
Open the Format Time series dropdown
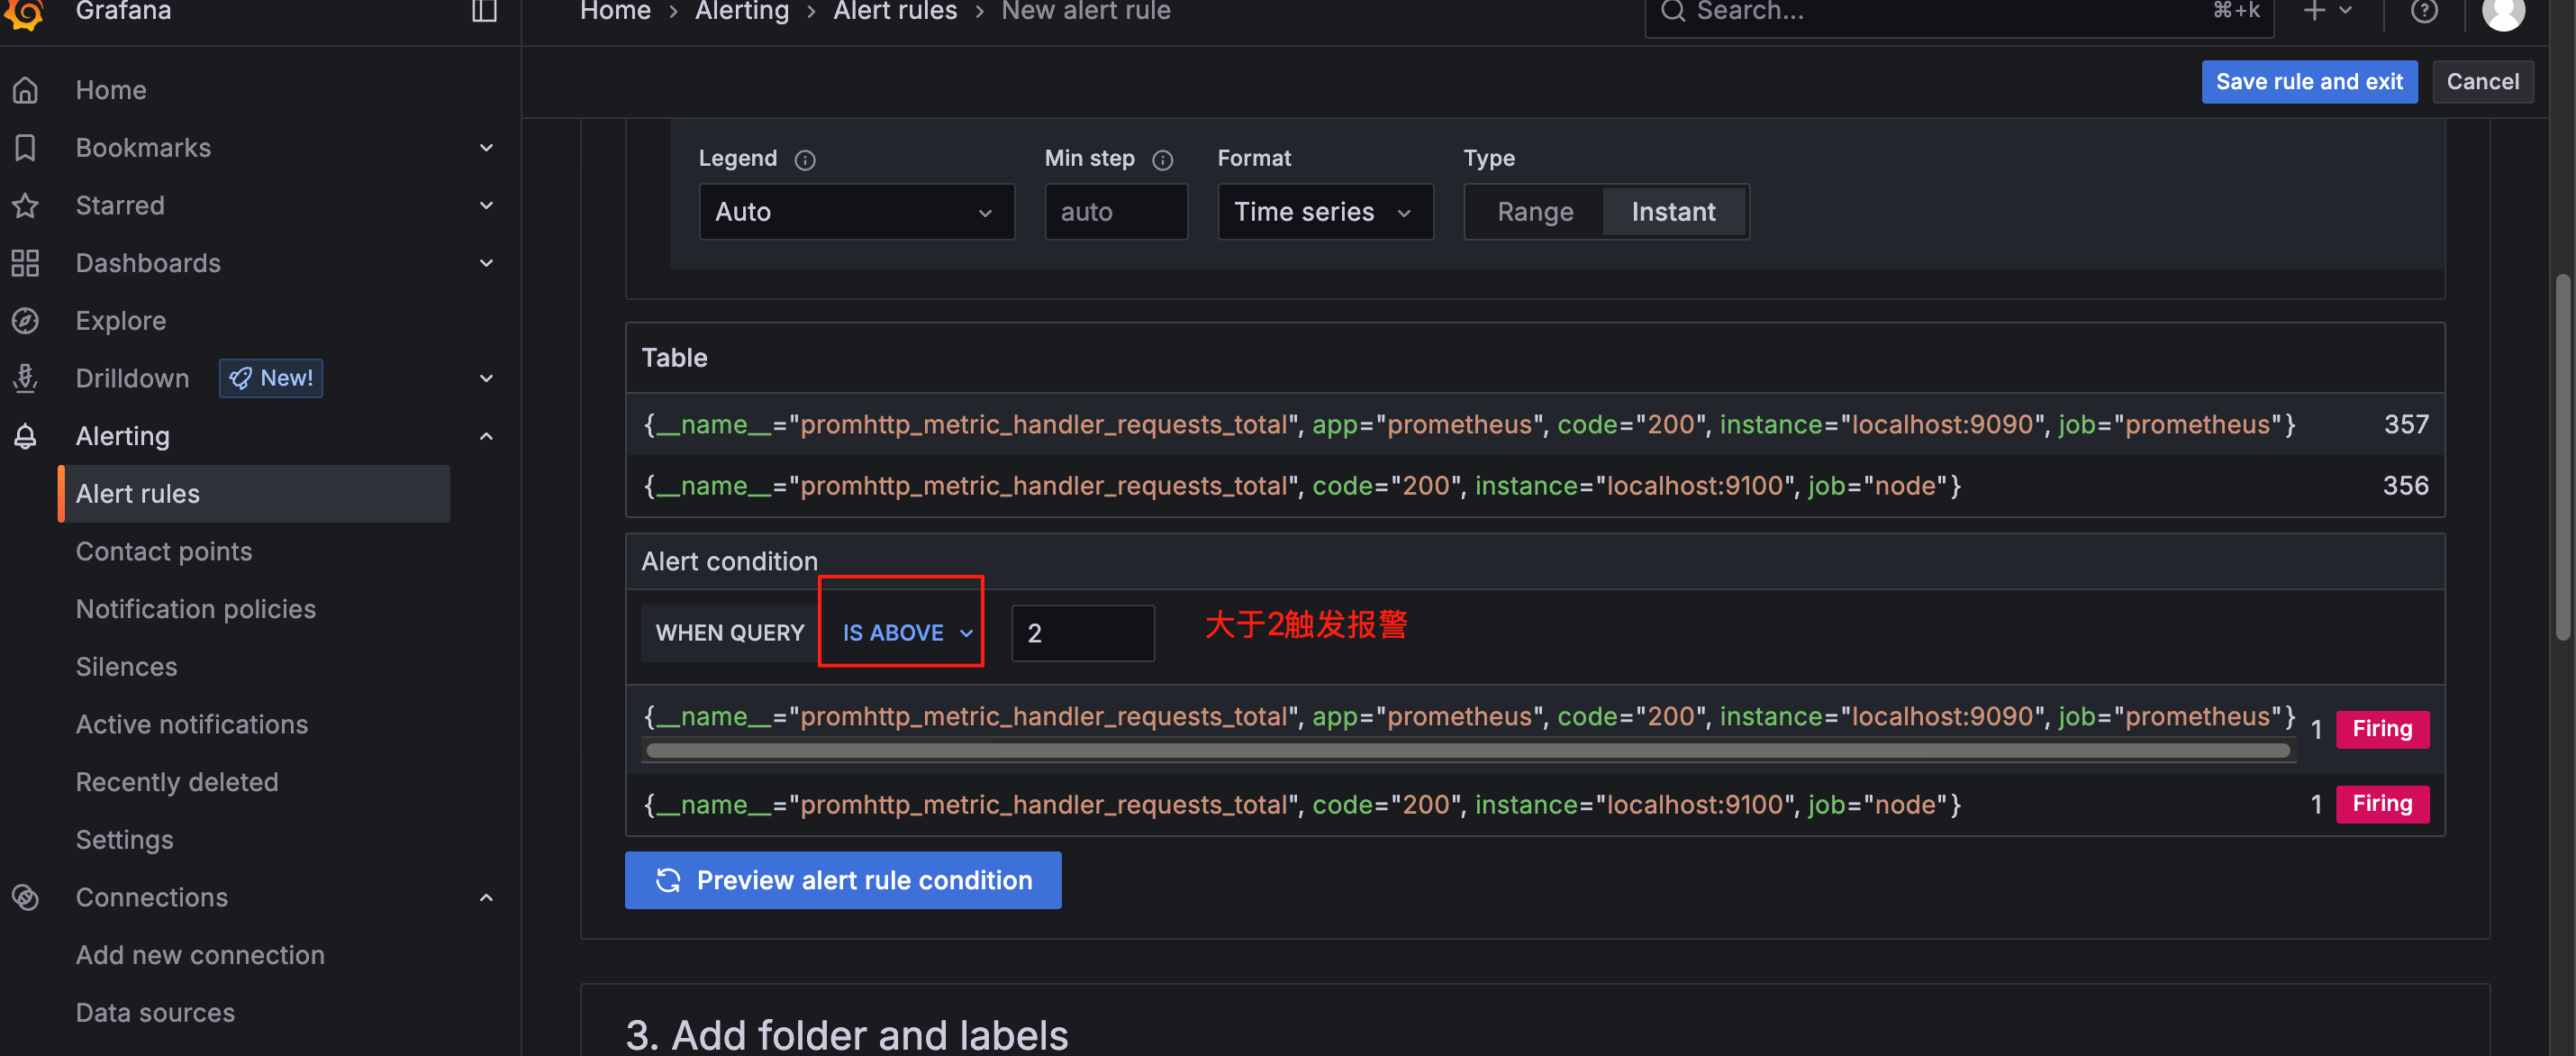1323,212
